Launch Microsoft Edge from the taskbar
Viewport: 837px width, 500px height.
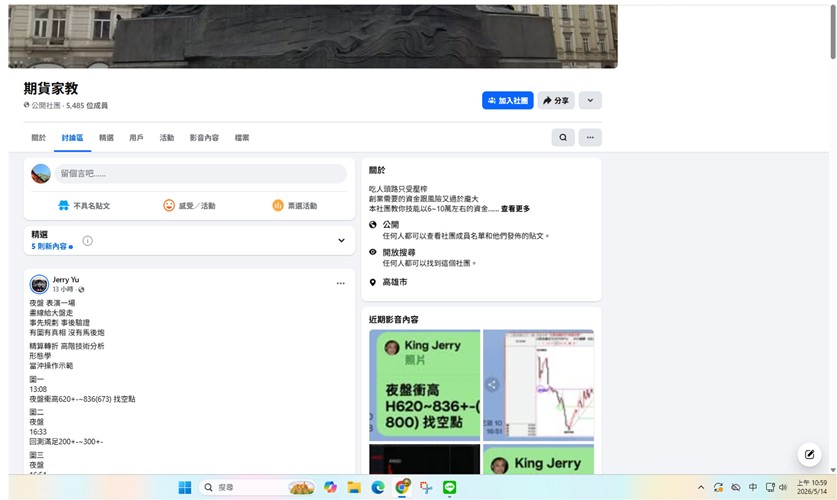(378, 487)
